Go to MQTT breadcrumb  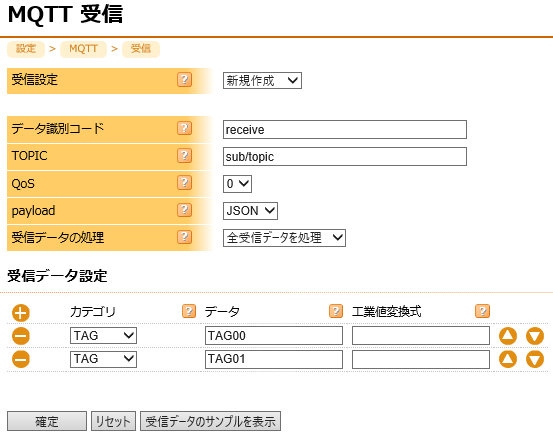point(84,49)
